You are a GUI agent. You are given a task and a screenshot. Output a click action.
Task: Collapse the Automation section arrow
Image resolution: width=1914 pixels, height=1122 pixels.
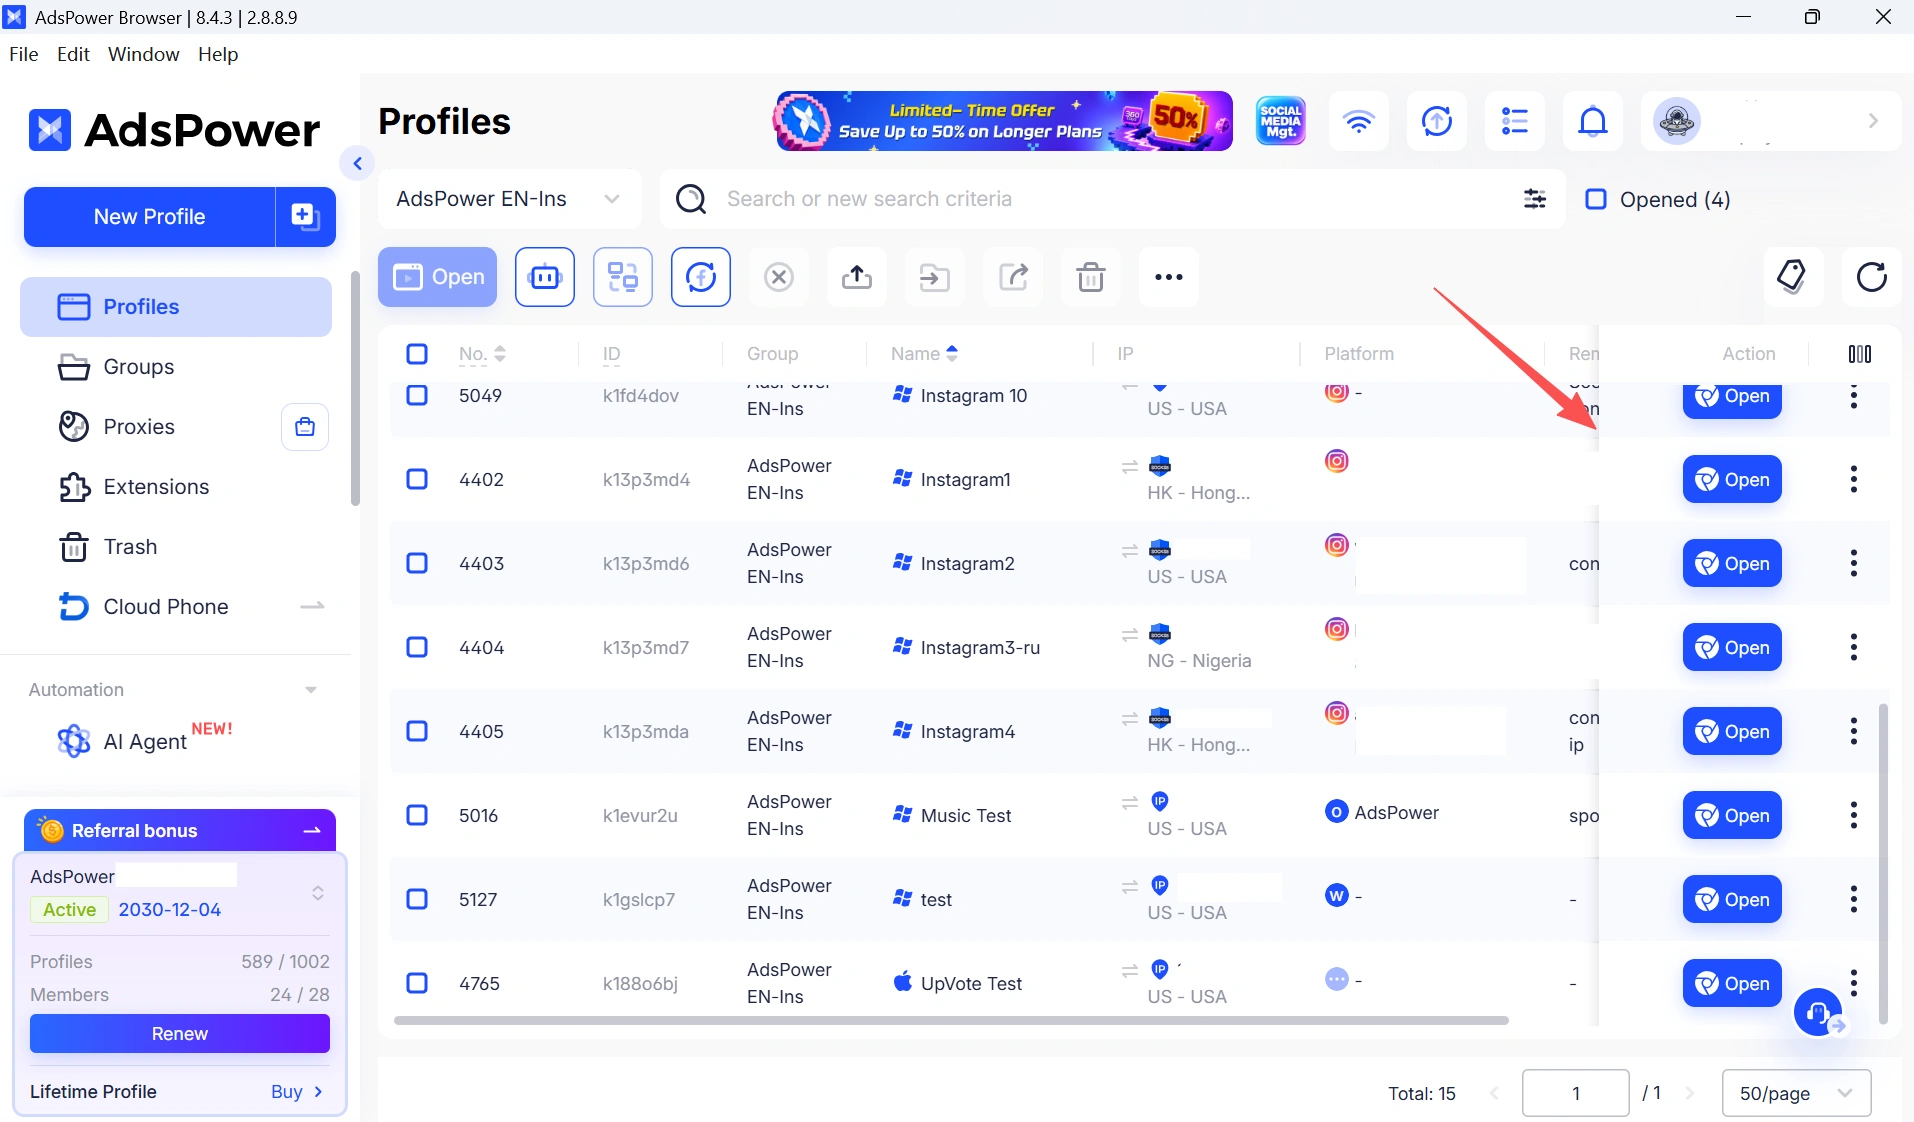[x=311, y=690]
